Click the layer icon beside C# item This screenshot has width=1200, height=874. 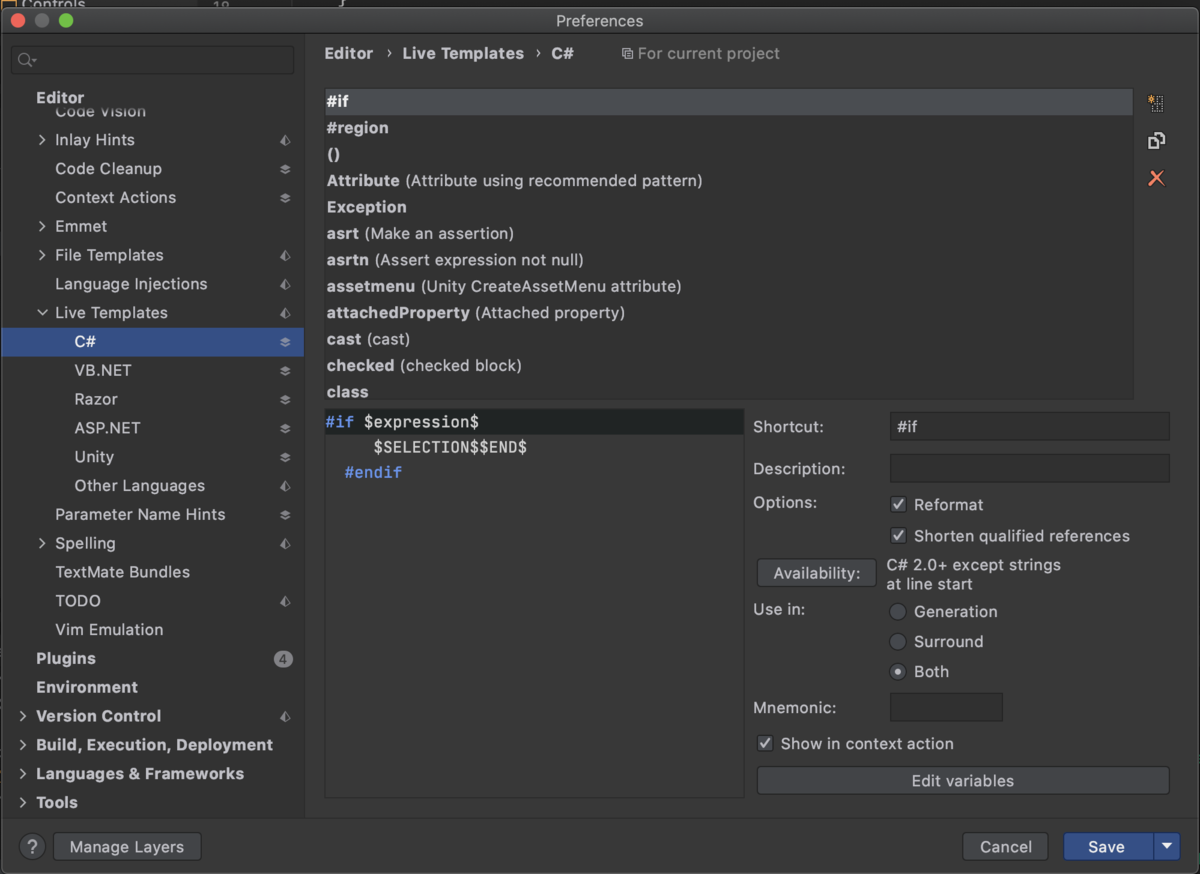tap(285, 342)
